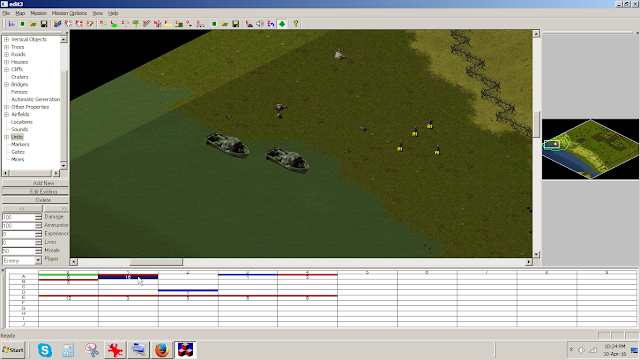Open the Mission Options menu

coord(69,13)
